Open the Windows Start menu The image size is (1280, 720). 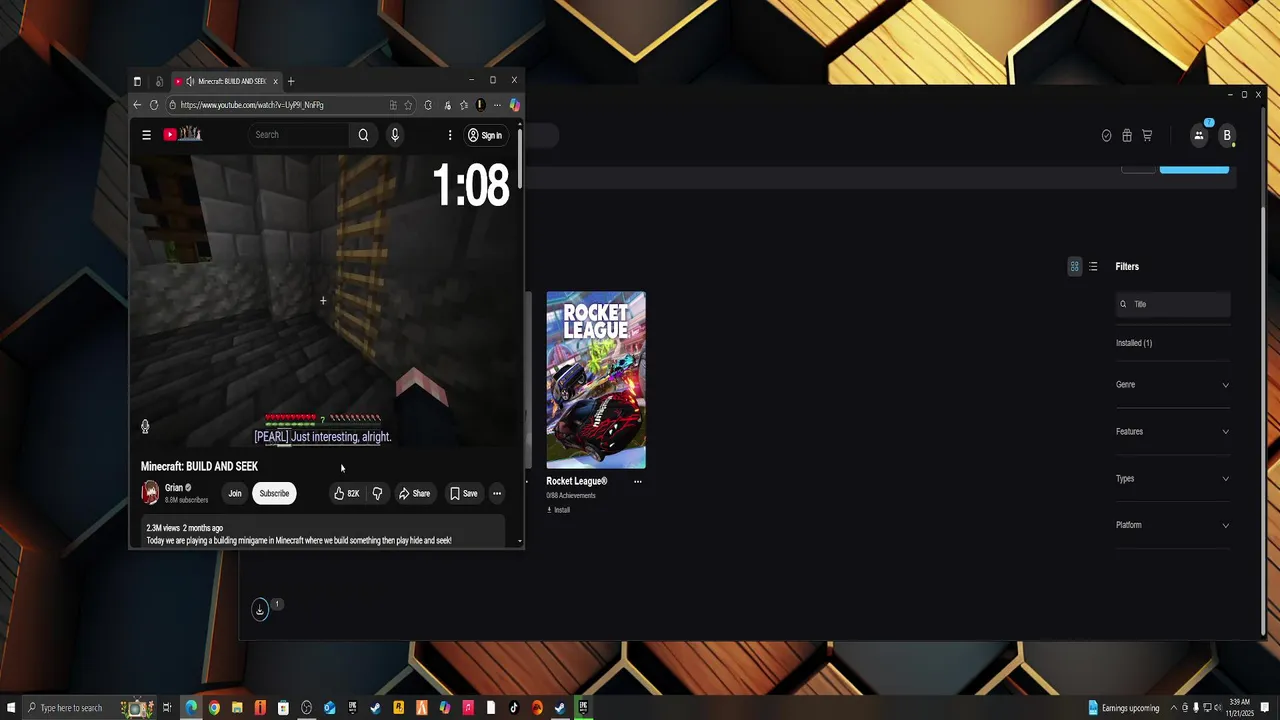pyautogui.click(x=9, y=708)
